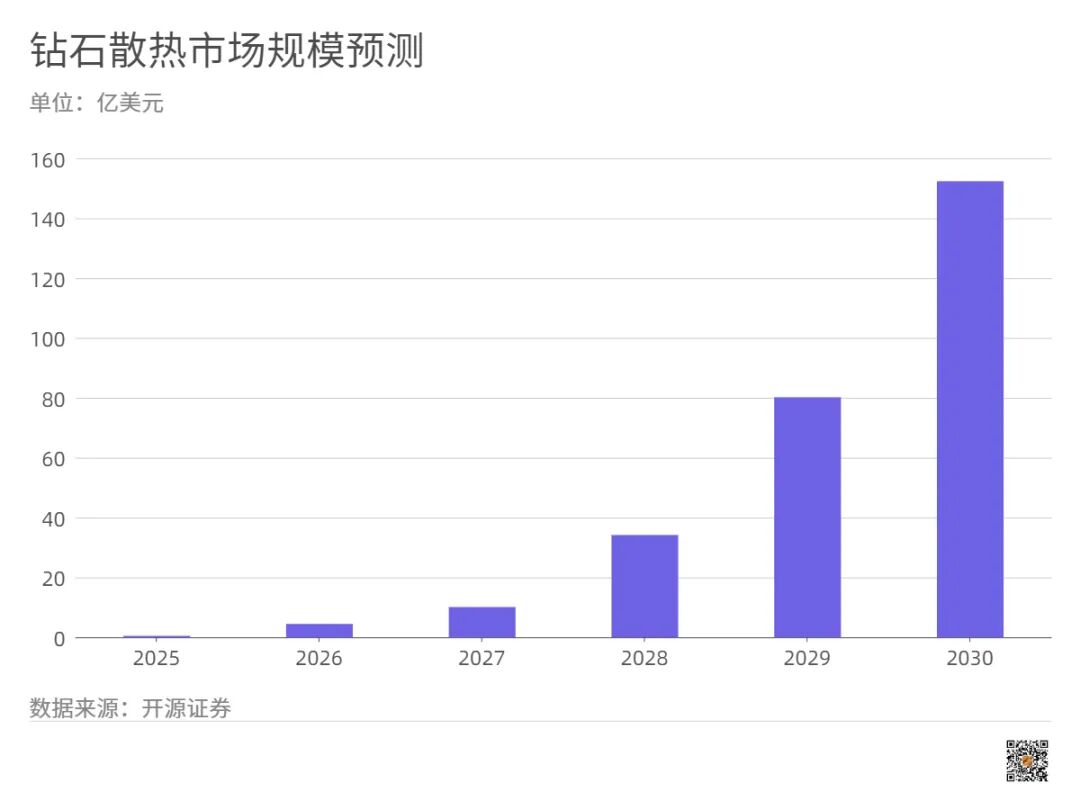Click the 0 y-axis origin label
The height and width of the screenshot is (810, 1080).
coord(58,638)
